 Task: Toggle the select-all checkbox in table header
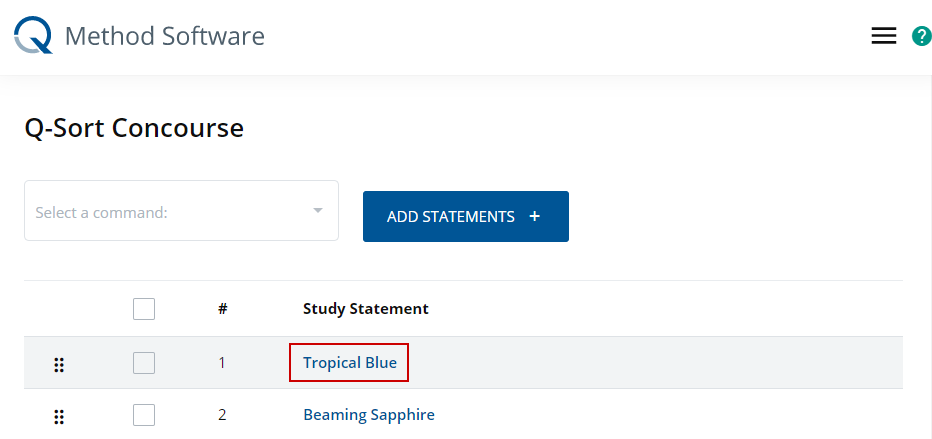tap(144, 309)
